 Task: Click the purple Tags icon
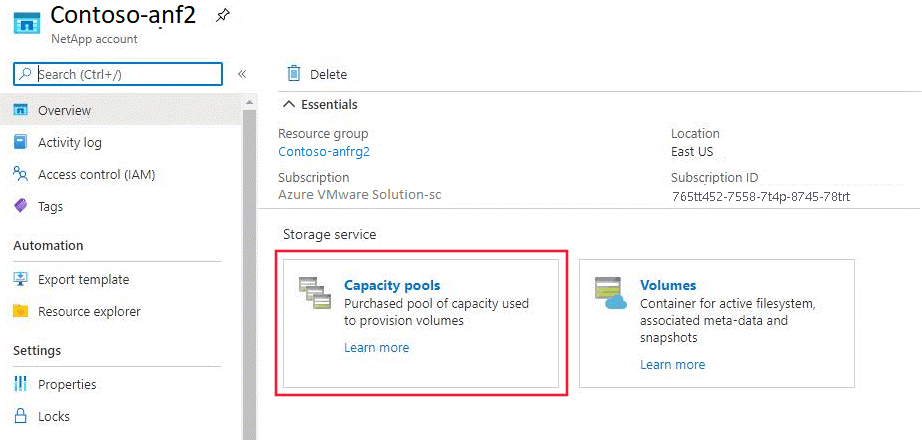coord(21,206)
